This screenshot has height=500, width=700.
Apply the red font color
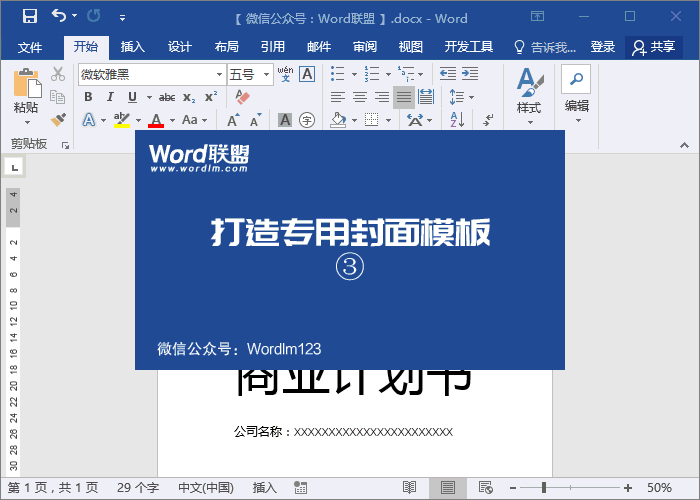(x=156, y=120)
